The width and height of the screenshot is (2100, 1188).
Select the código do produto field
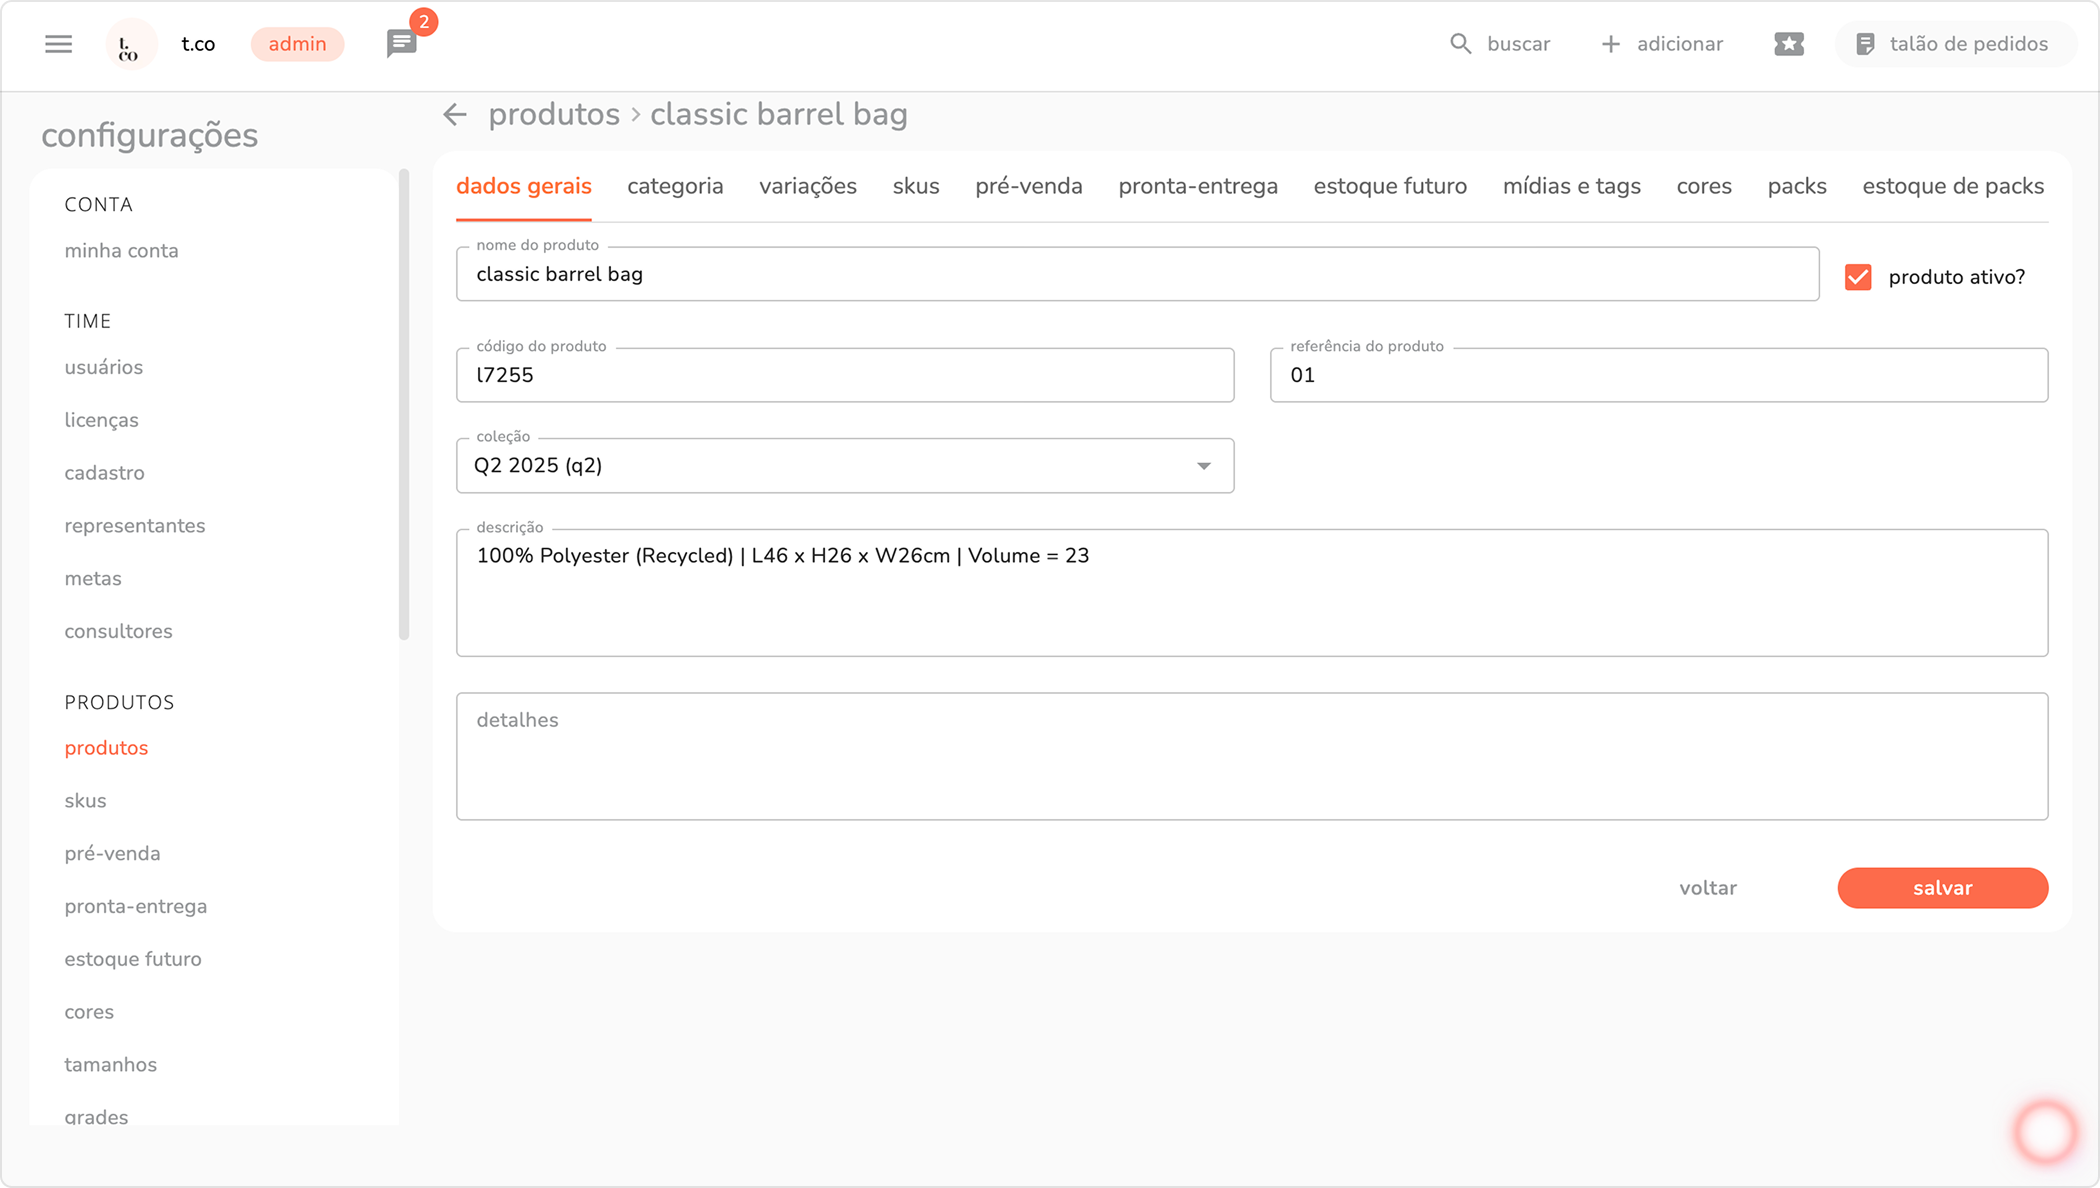[x=844, y=376]
